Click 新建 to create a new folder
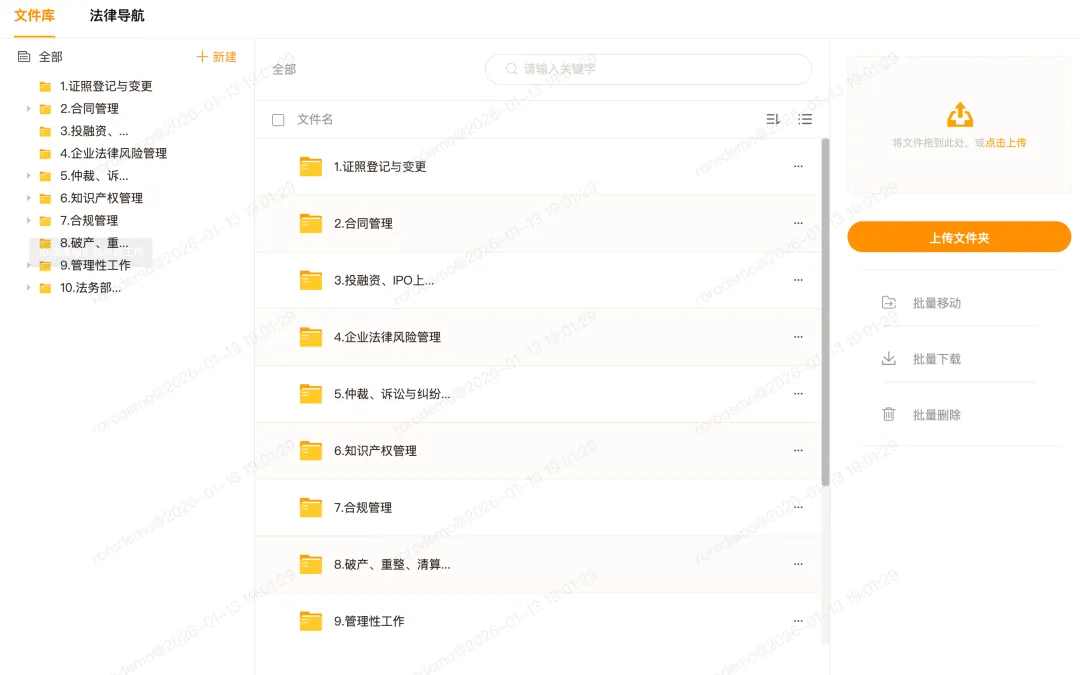Screen dimensions: 1080x675 coord(217,57)
